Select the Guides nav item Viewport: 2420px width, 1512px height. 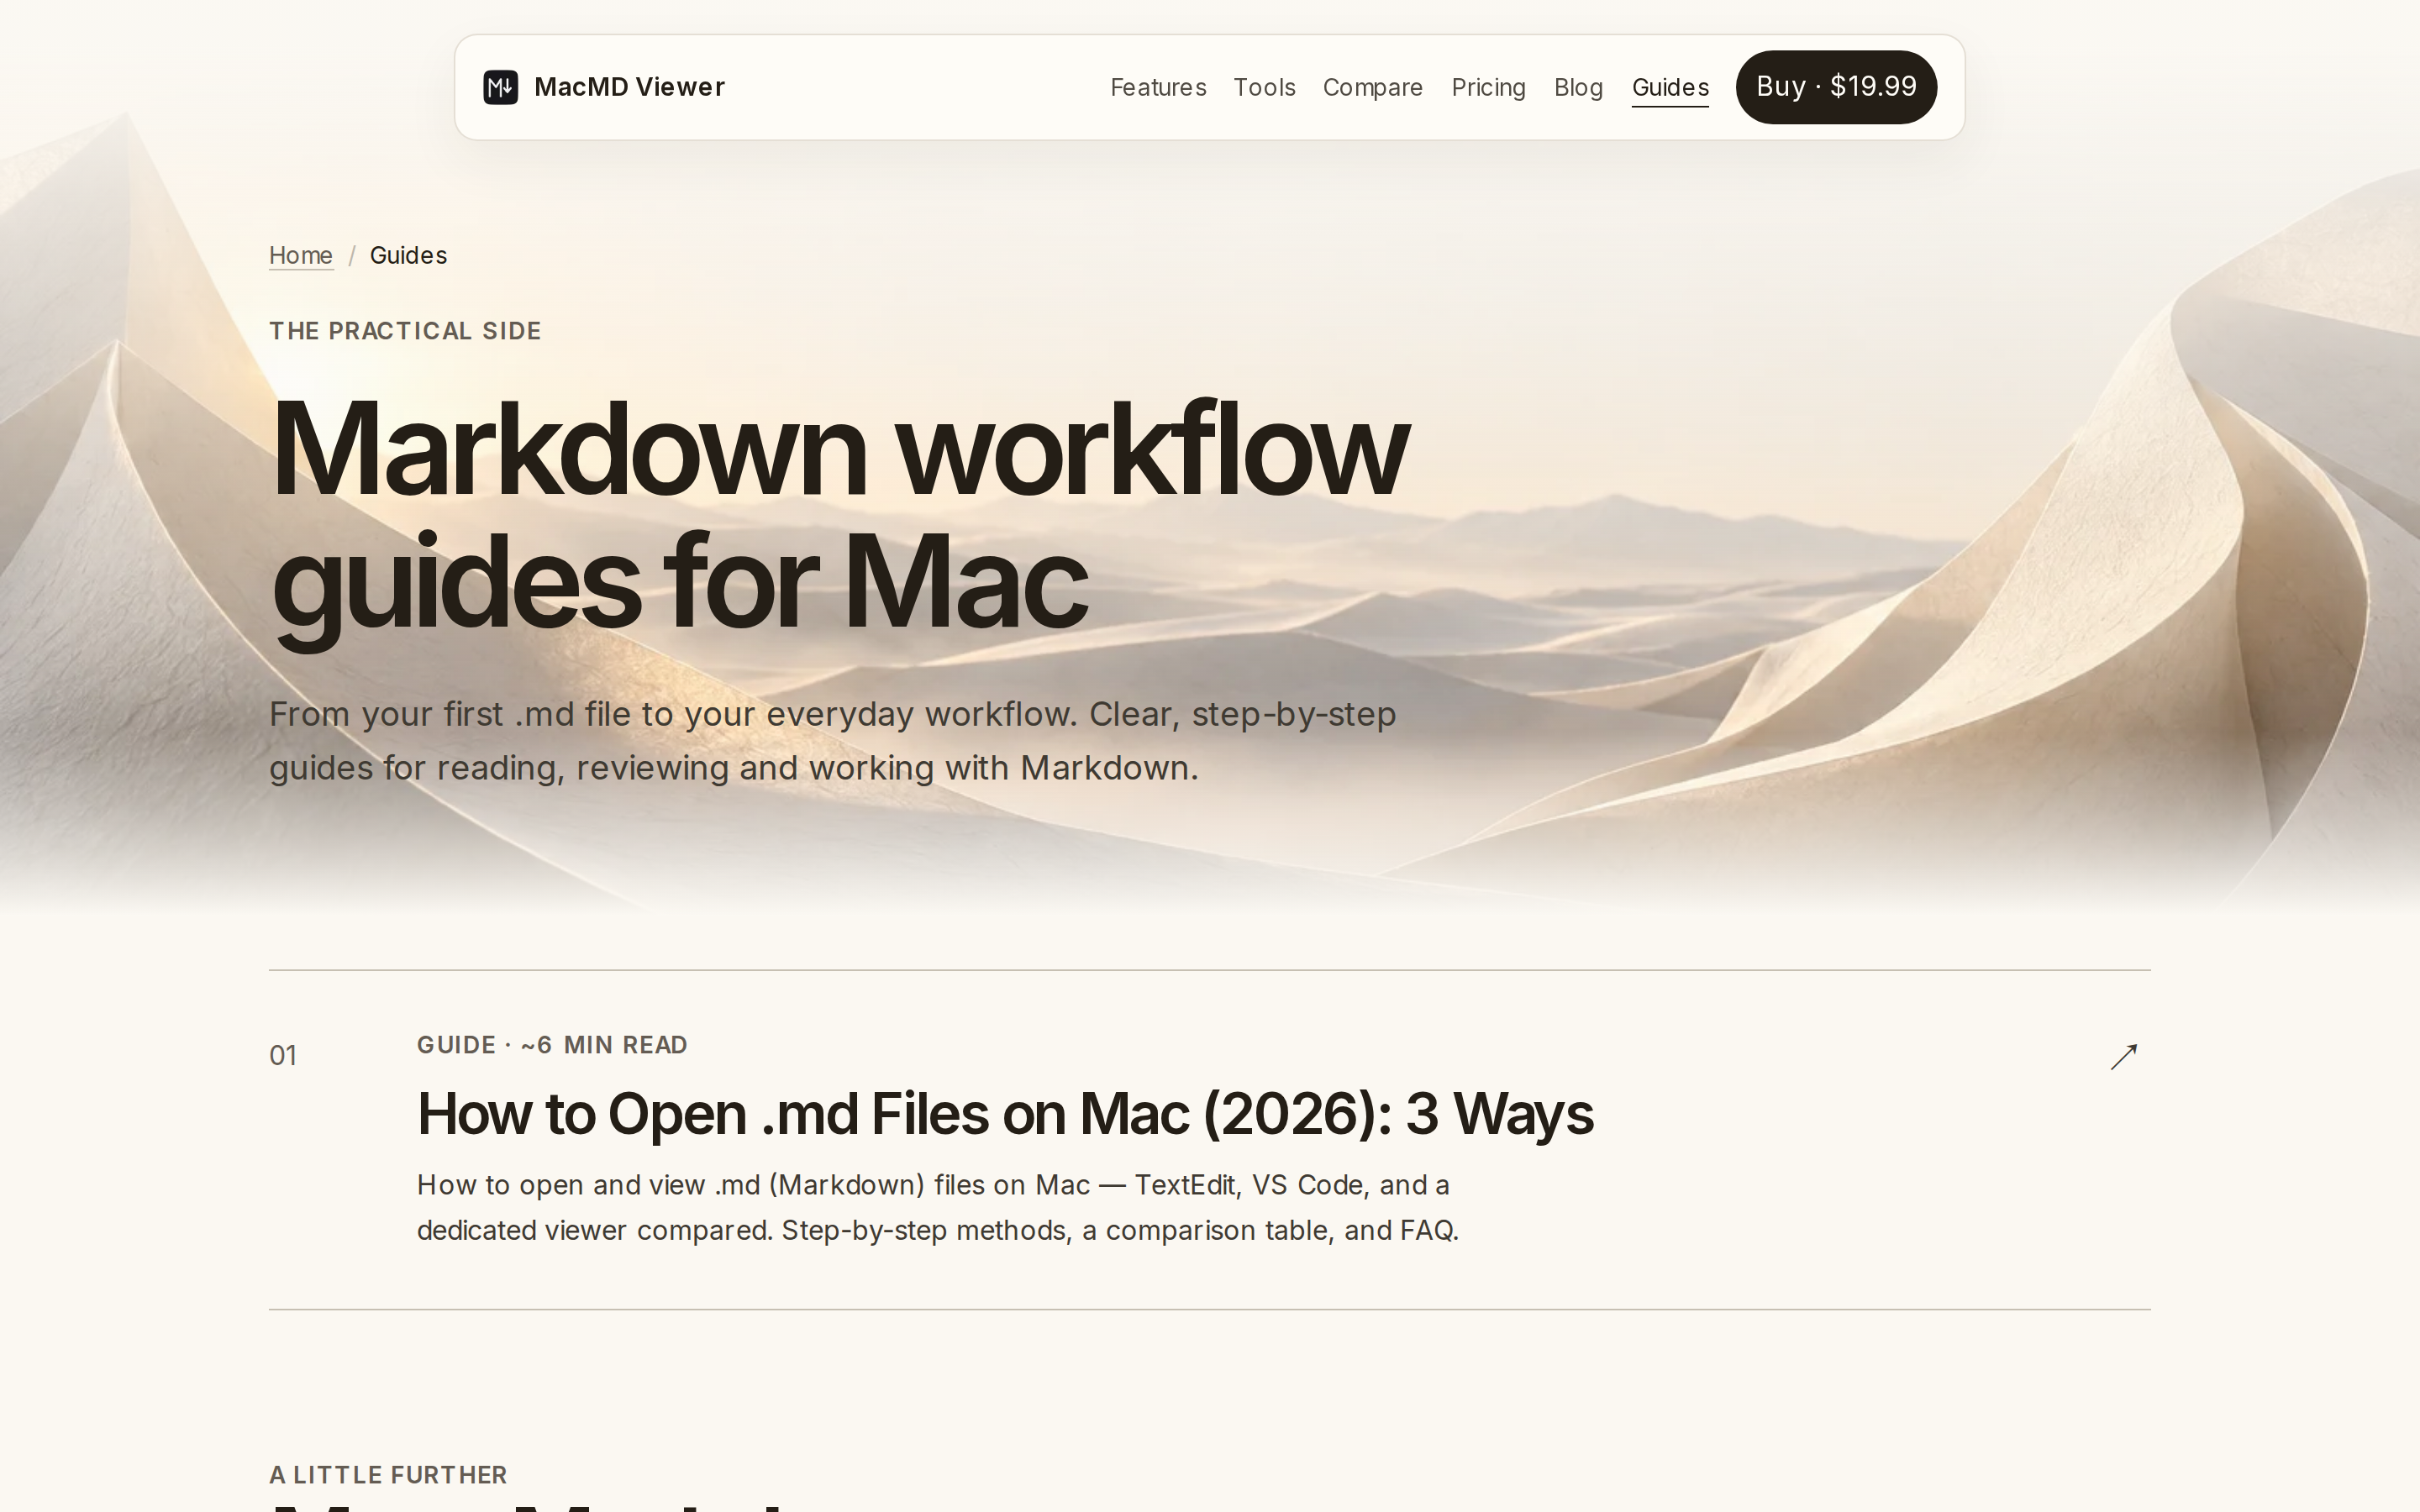click(1670, 87)
